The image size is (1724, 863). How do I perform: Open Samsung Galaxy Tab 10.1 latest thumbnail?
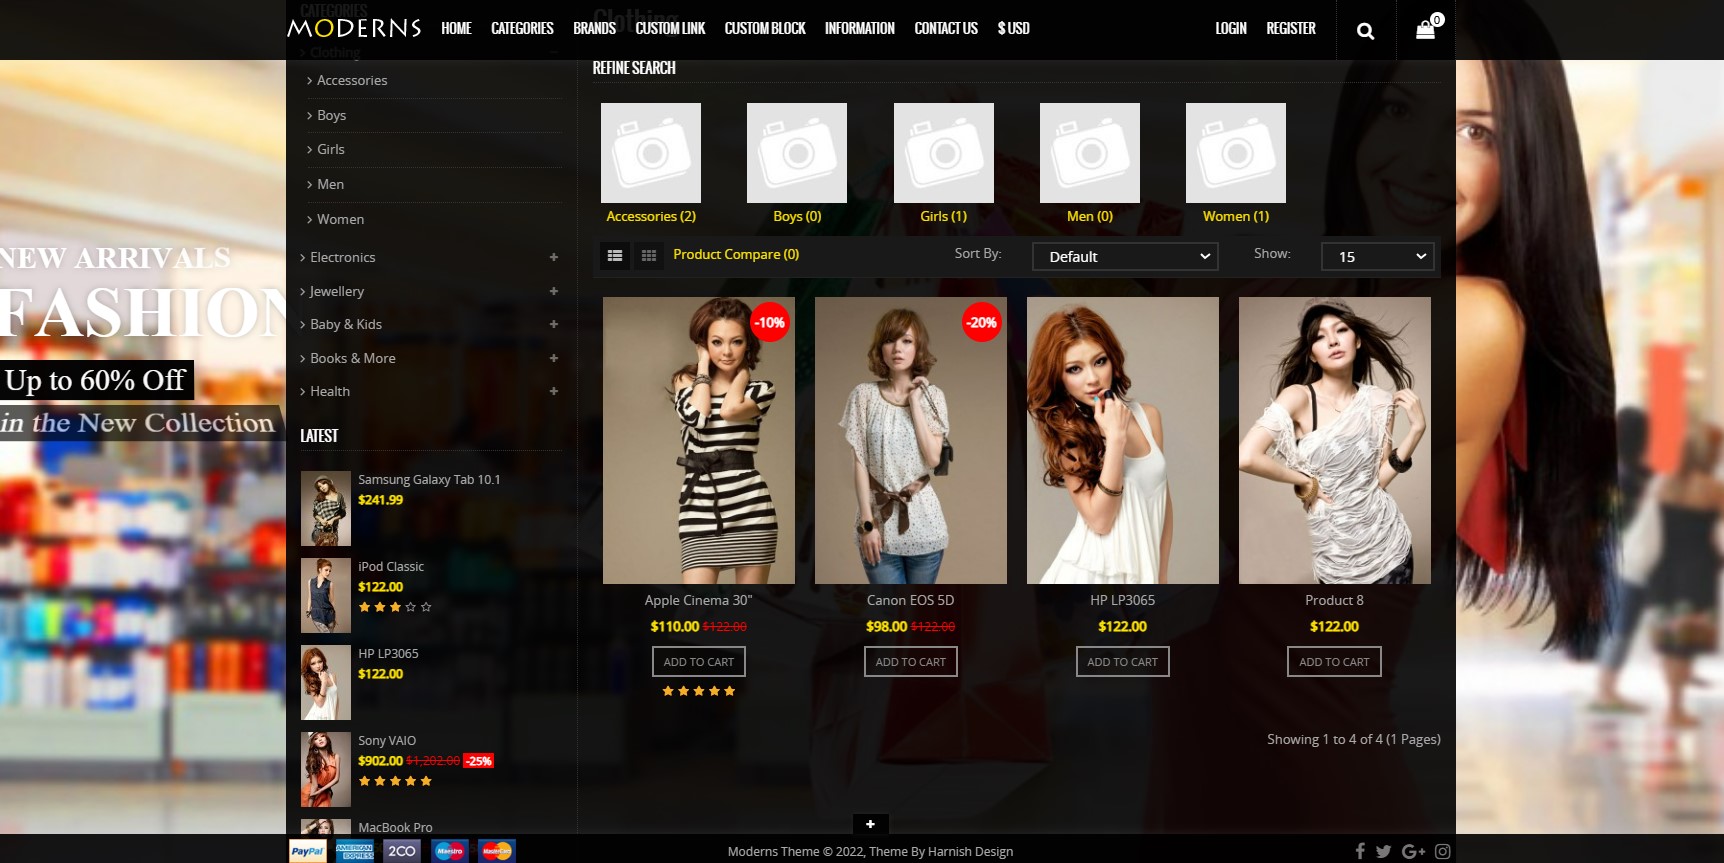[326, 508]
